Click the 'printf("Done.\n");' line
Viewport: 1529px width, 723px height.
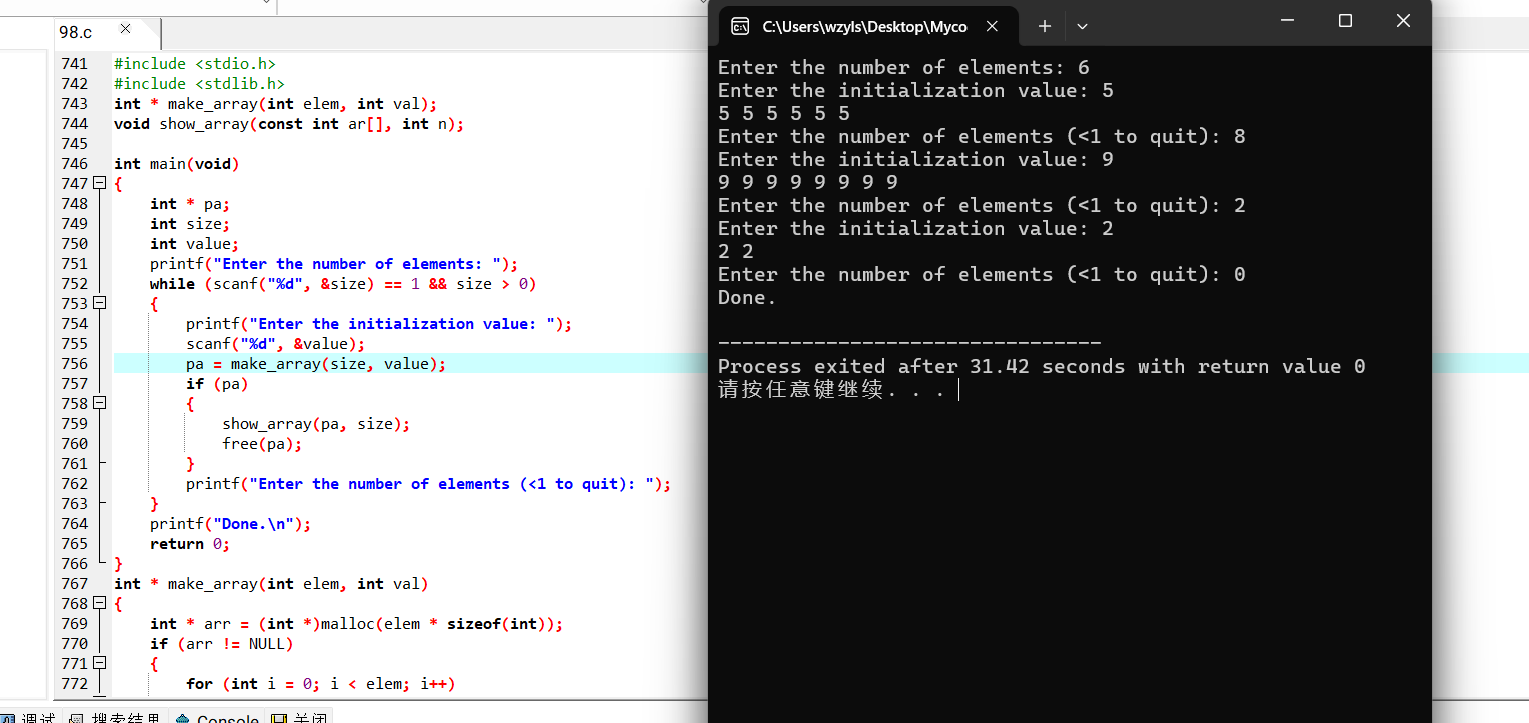[x=231, y=524]
